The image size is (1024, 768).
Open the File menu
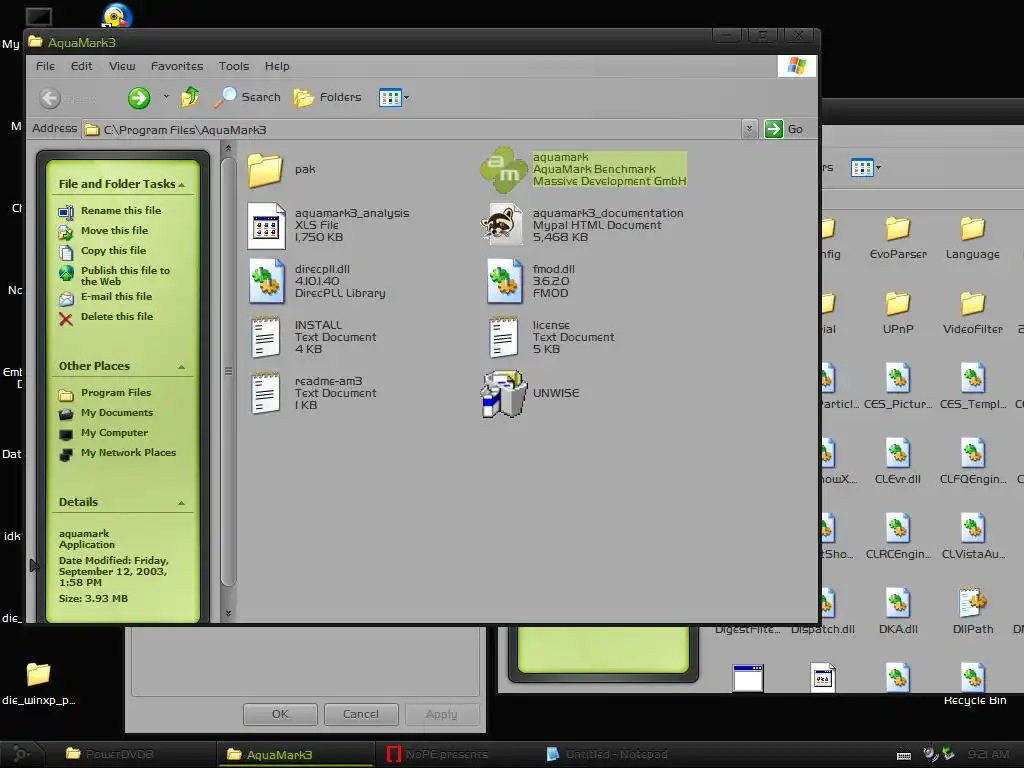(x=45, y=66)
